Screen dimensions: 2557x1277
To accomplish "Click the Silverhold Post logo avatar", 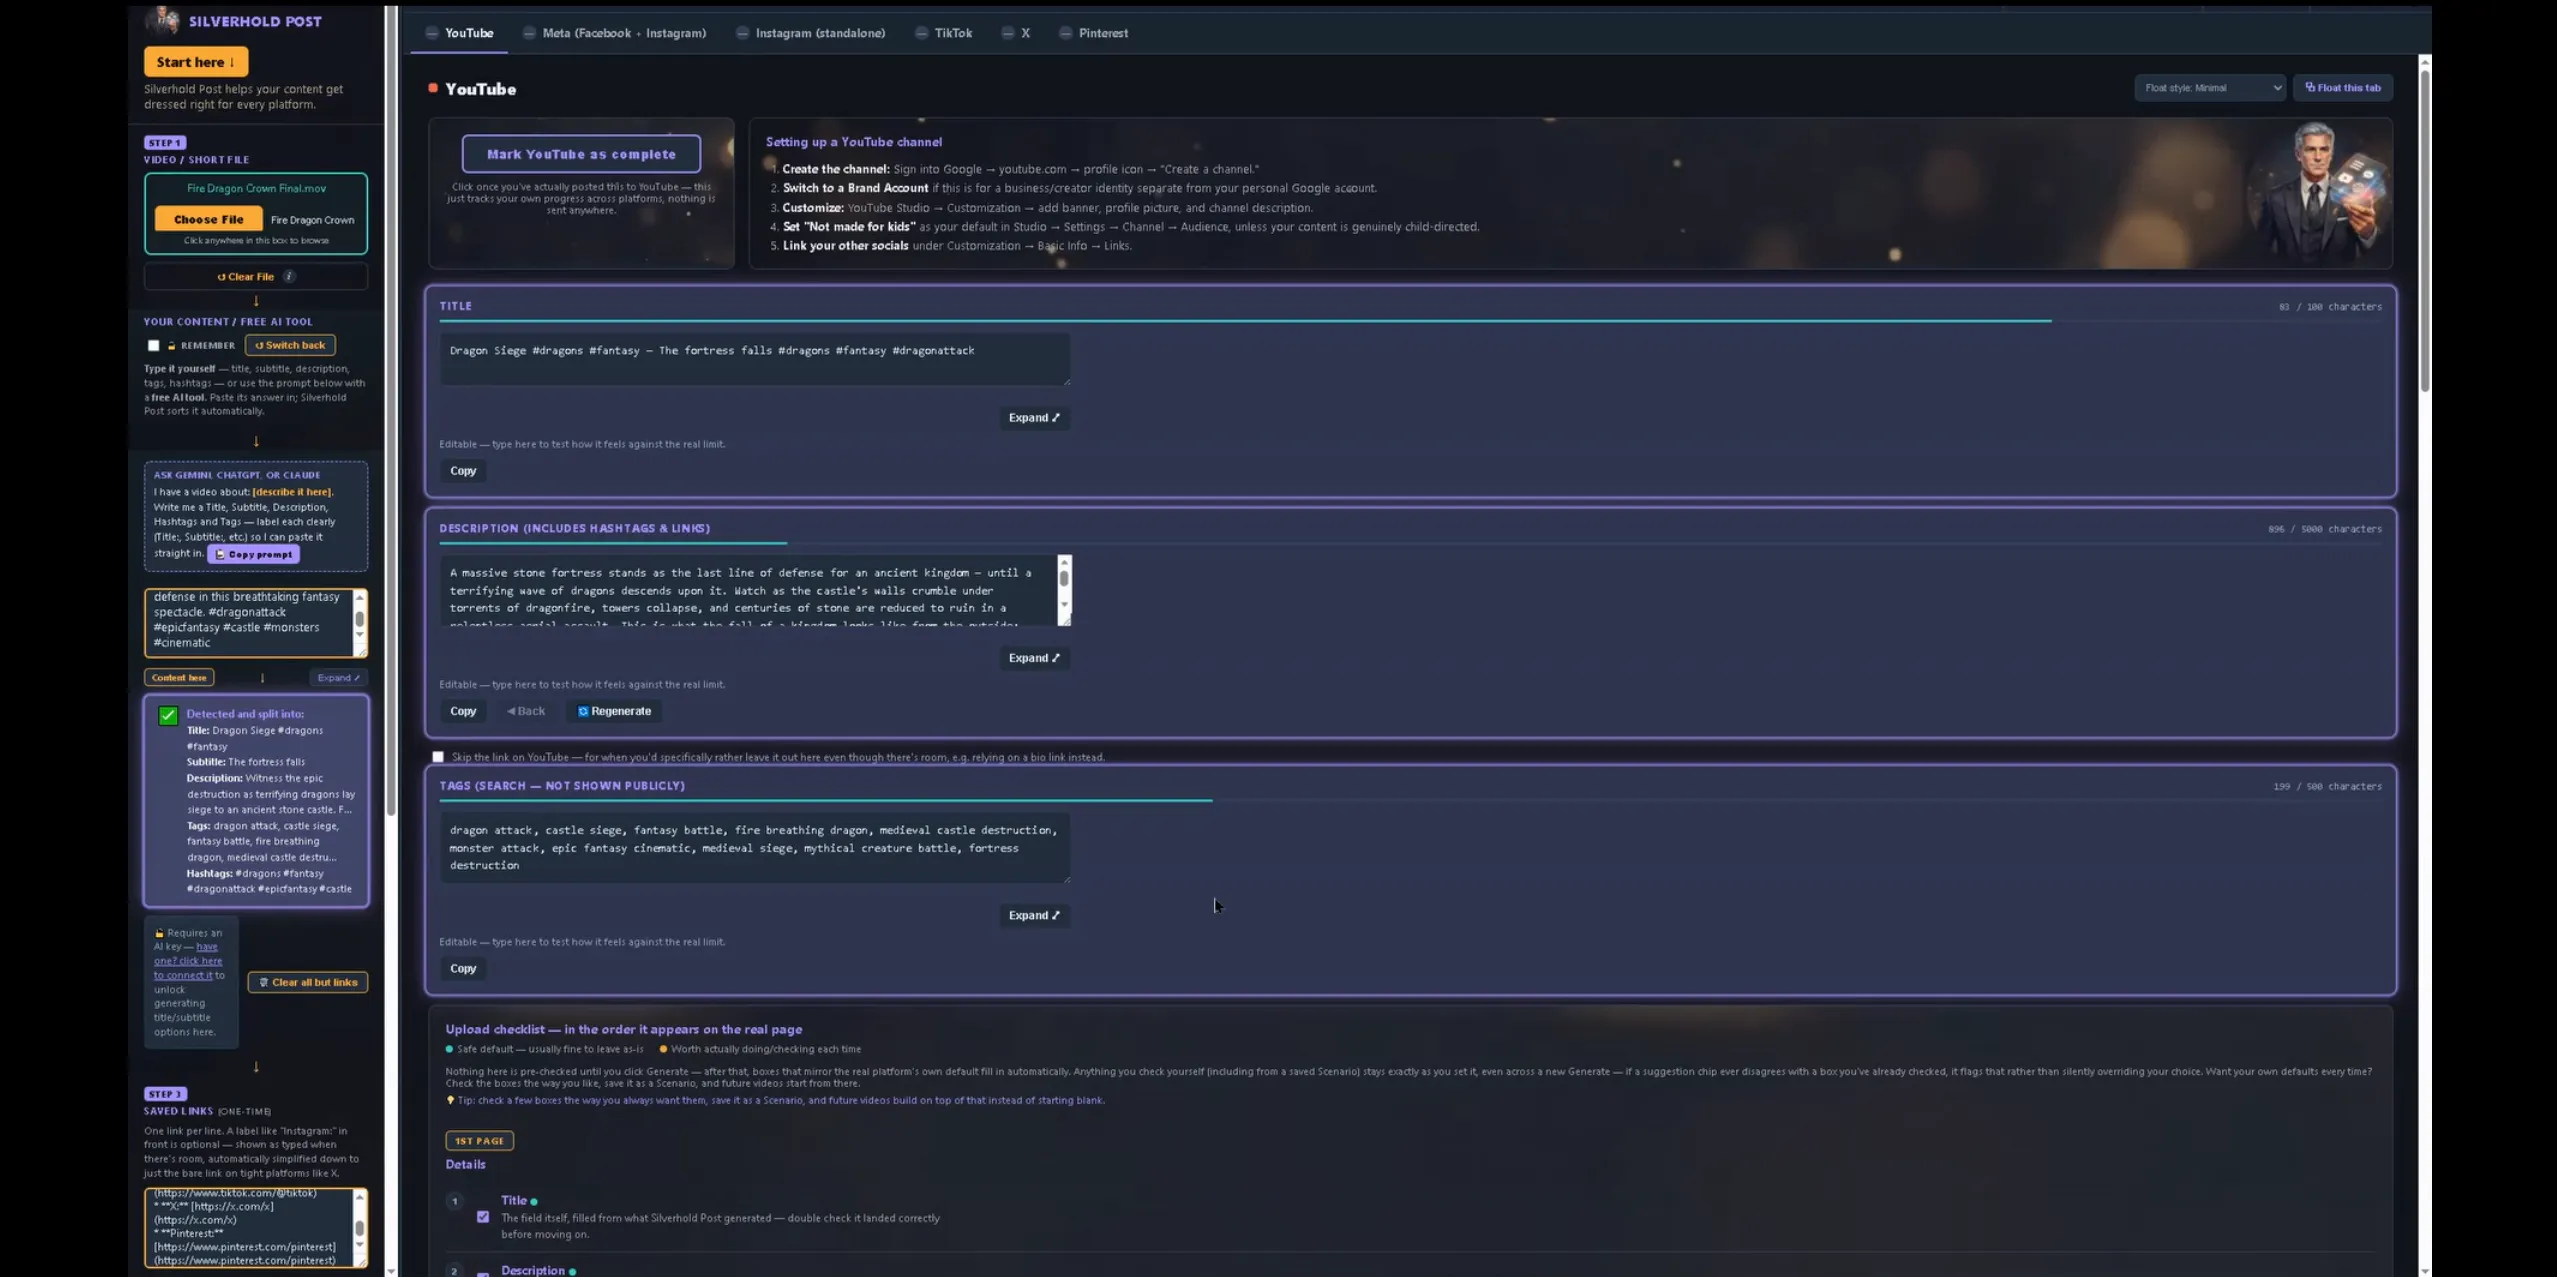I will click(162, 20).
